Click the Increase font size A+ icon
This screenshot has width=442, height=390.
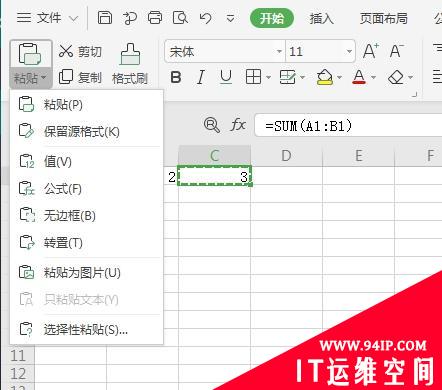(x=371, y=51)
